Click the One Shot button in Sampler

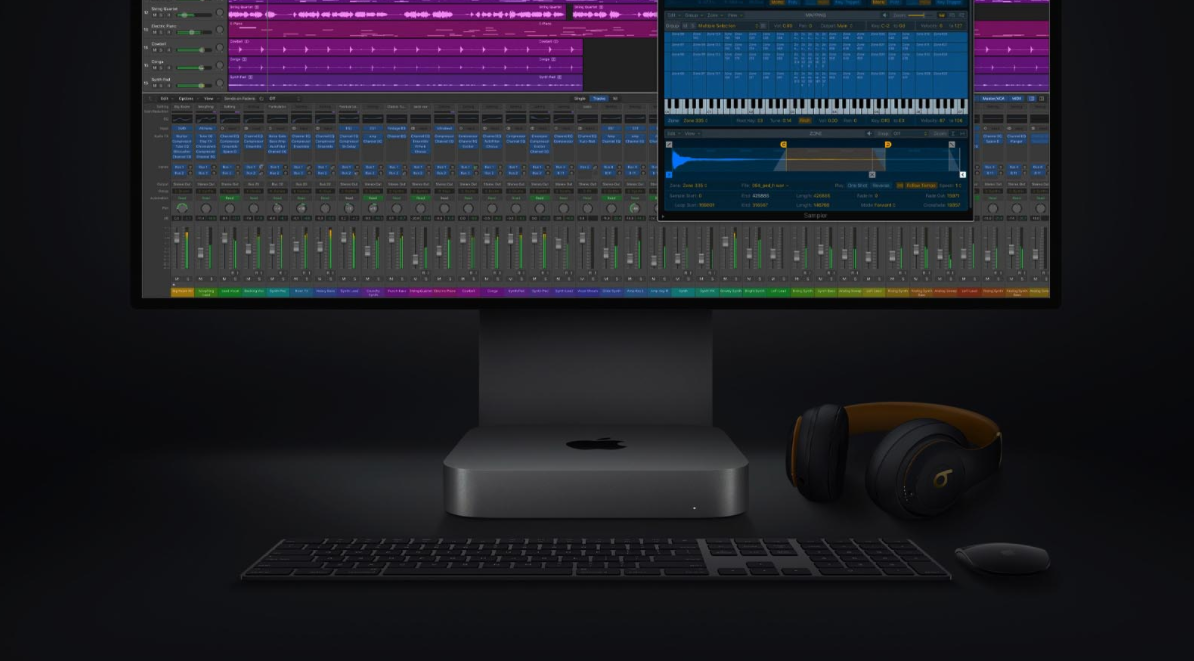[x=857, y=185]
